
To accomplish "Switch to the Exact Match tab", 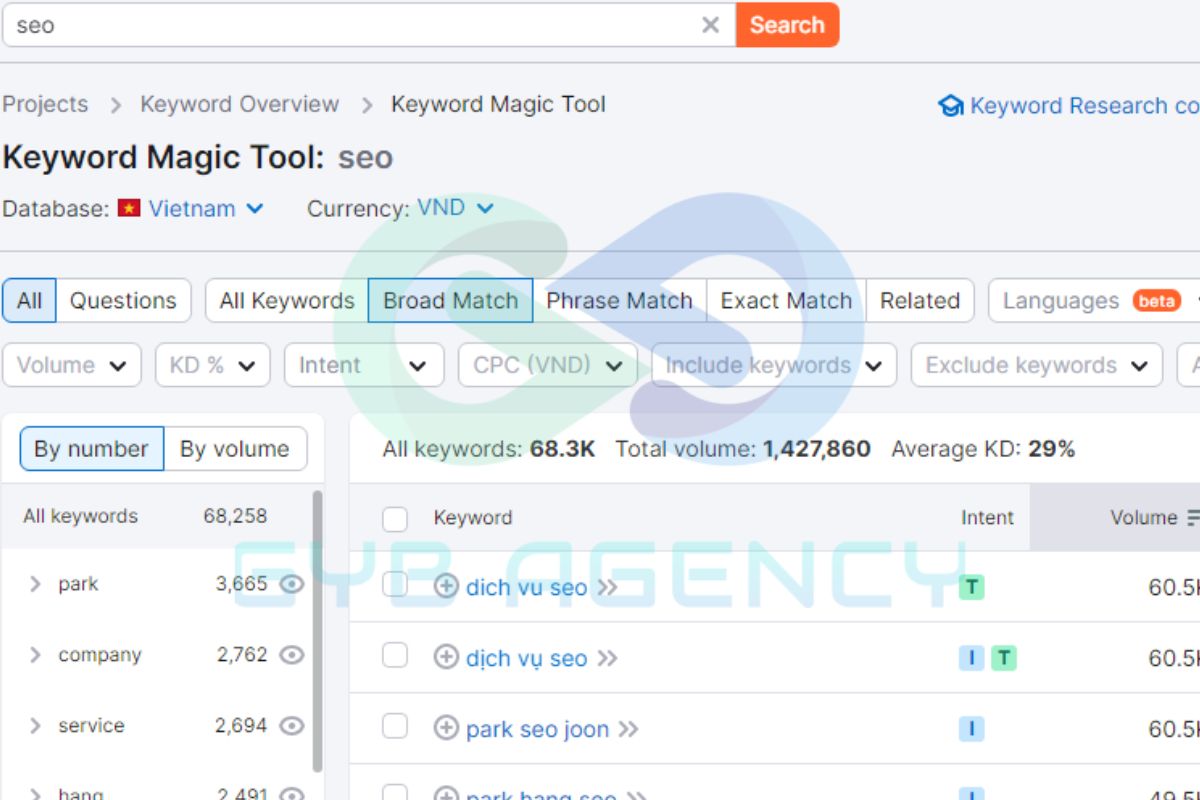I will (786, 300).
